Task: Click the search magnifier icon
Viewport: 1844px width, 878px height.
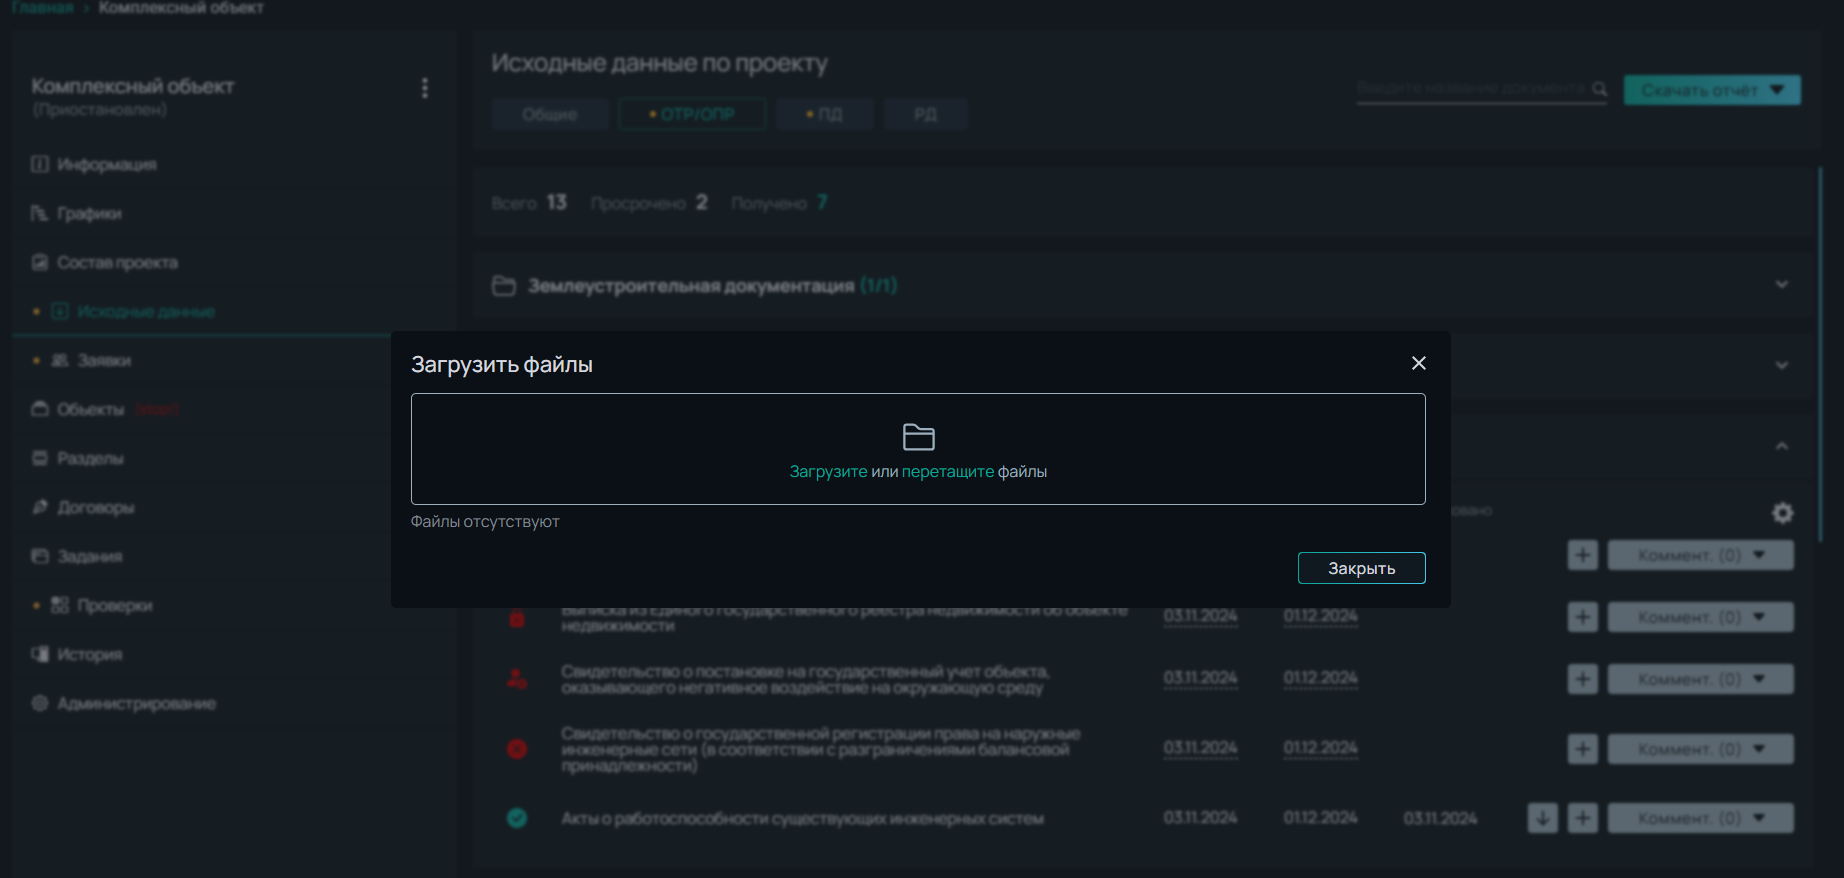Action: coord(1599,89)
